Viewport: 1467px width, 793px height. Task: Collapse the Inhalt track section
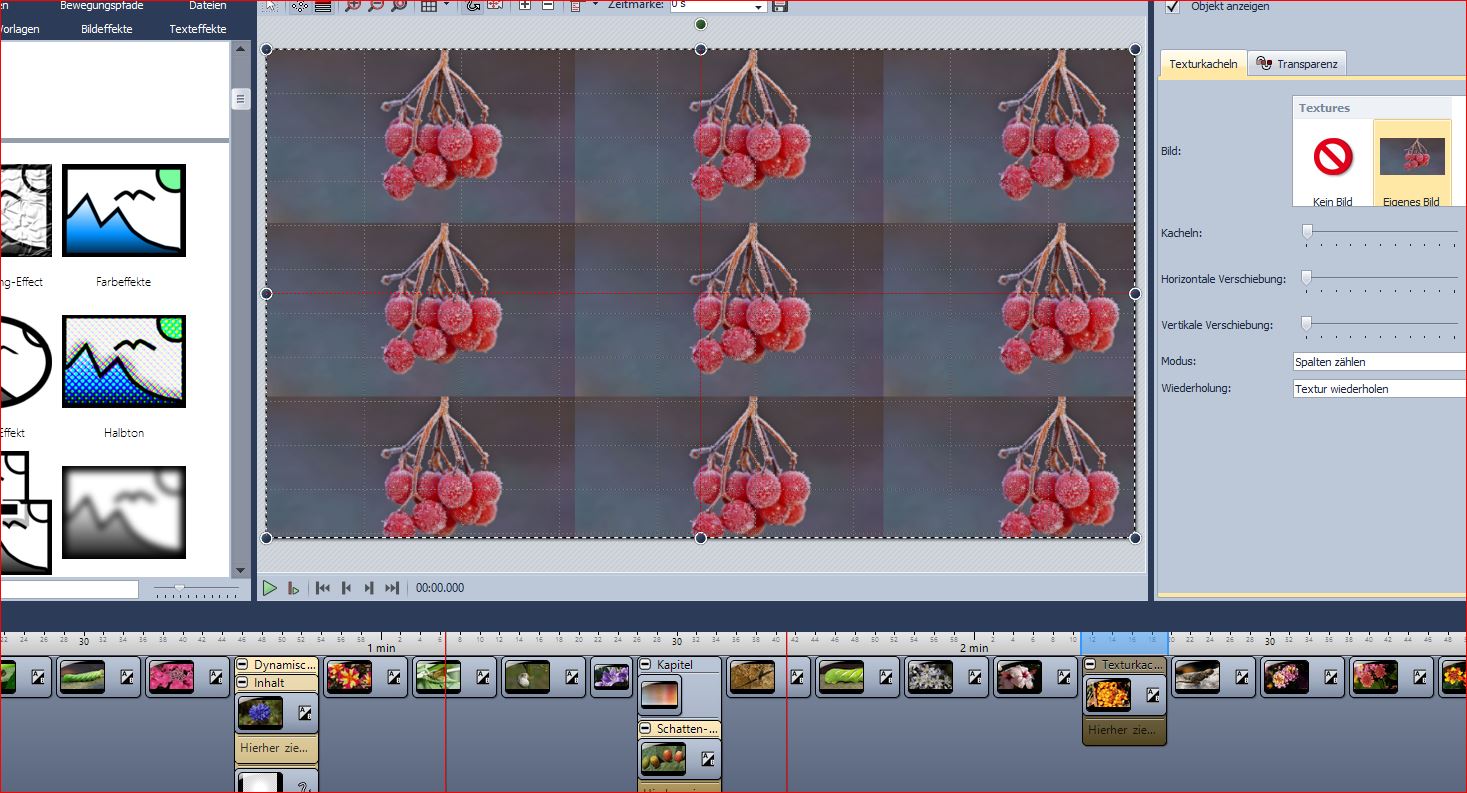[x=243, y=683]
